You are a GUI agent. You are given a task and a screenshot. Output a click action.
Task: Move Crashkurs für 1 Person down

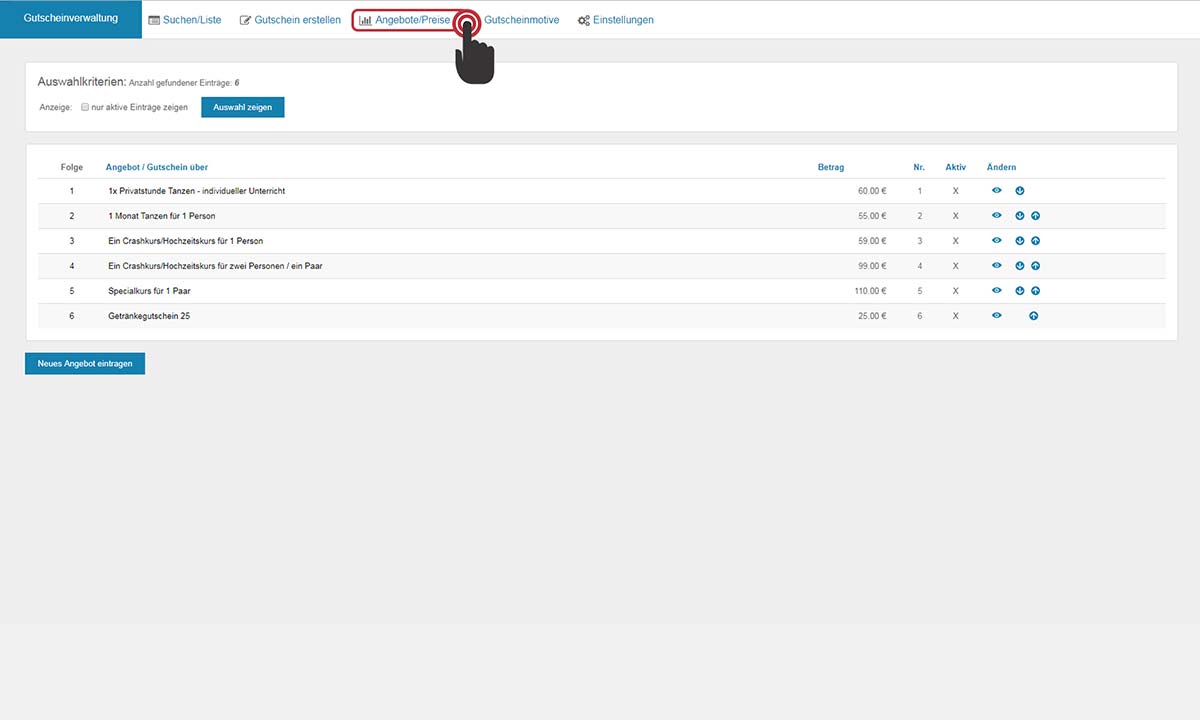coord(1020,240)
